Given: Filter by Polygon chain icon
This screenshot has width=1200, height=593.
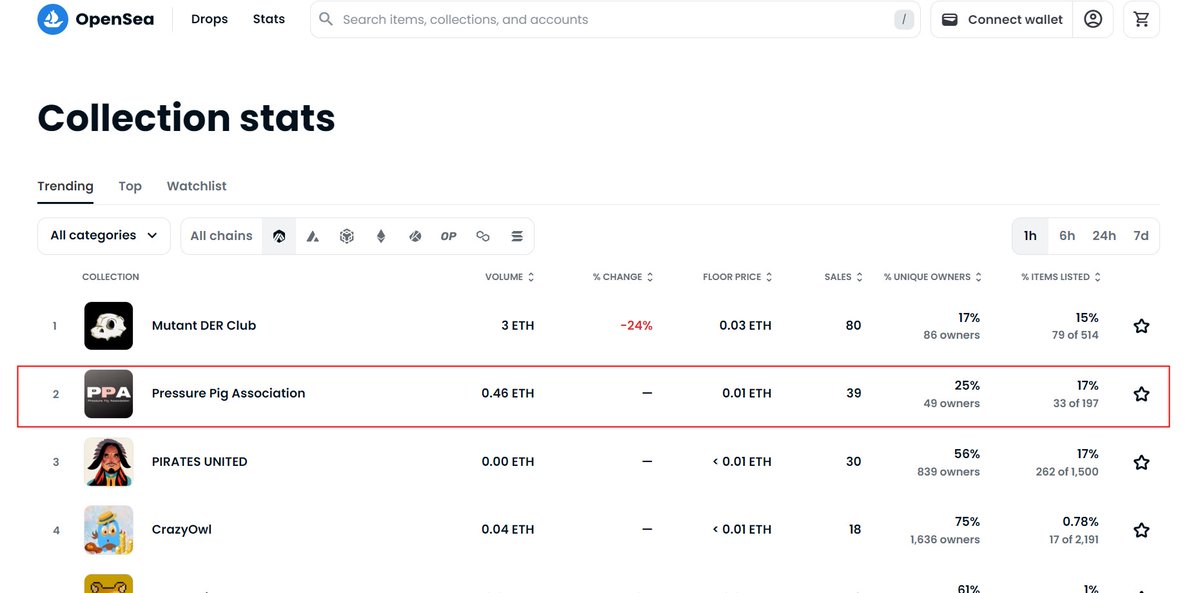Looking at the screenshot, I should [x=483, y=236].
